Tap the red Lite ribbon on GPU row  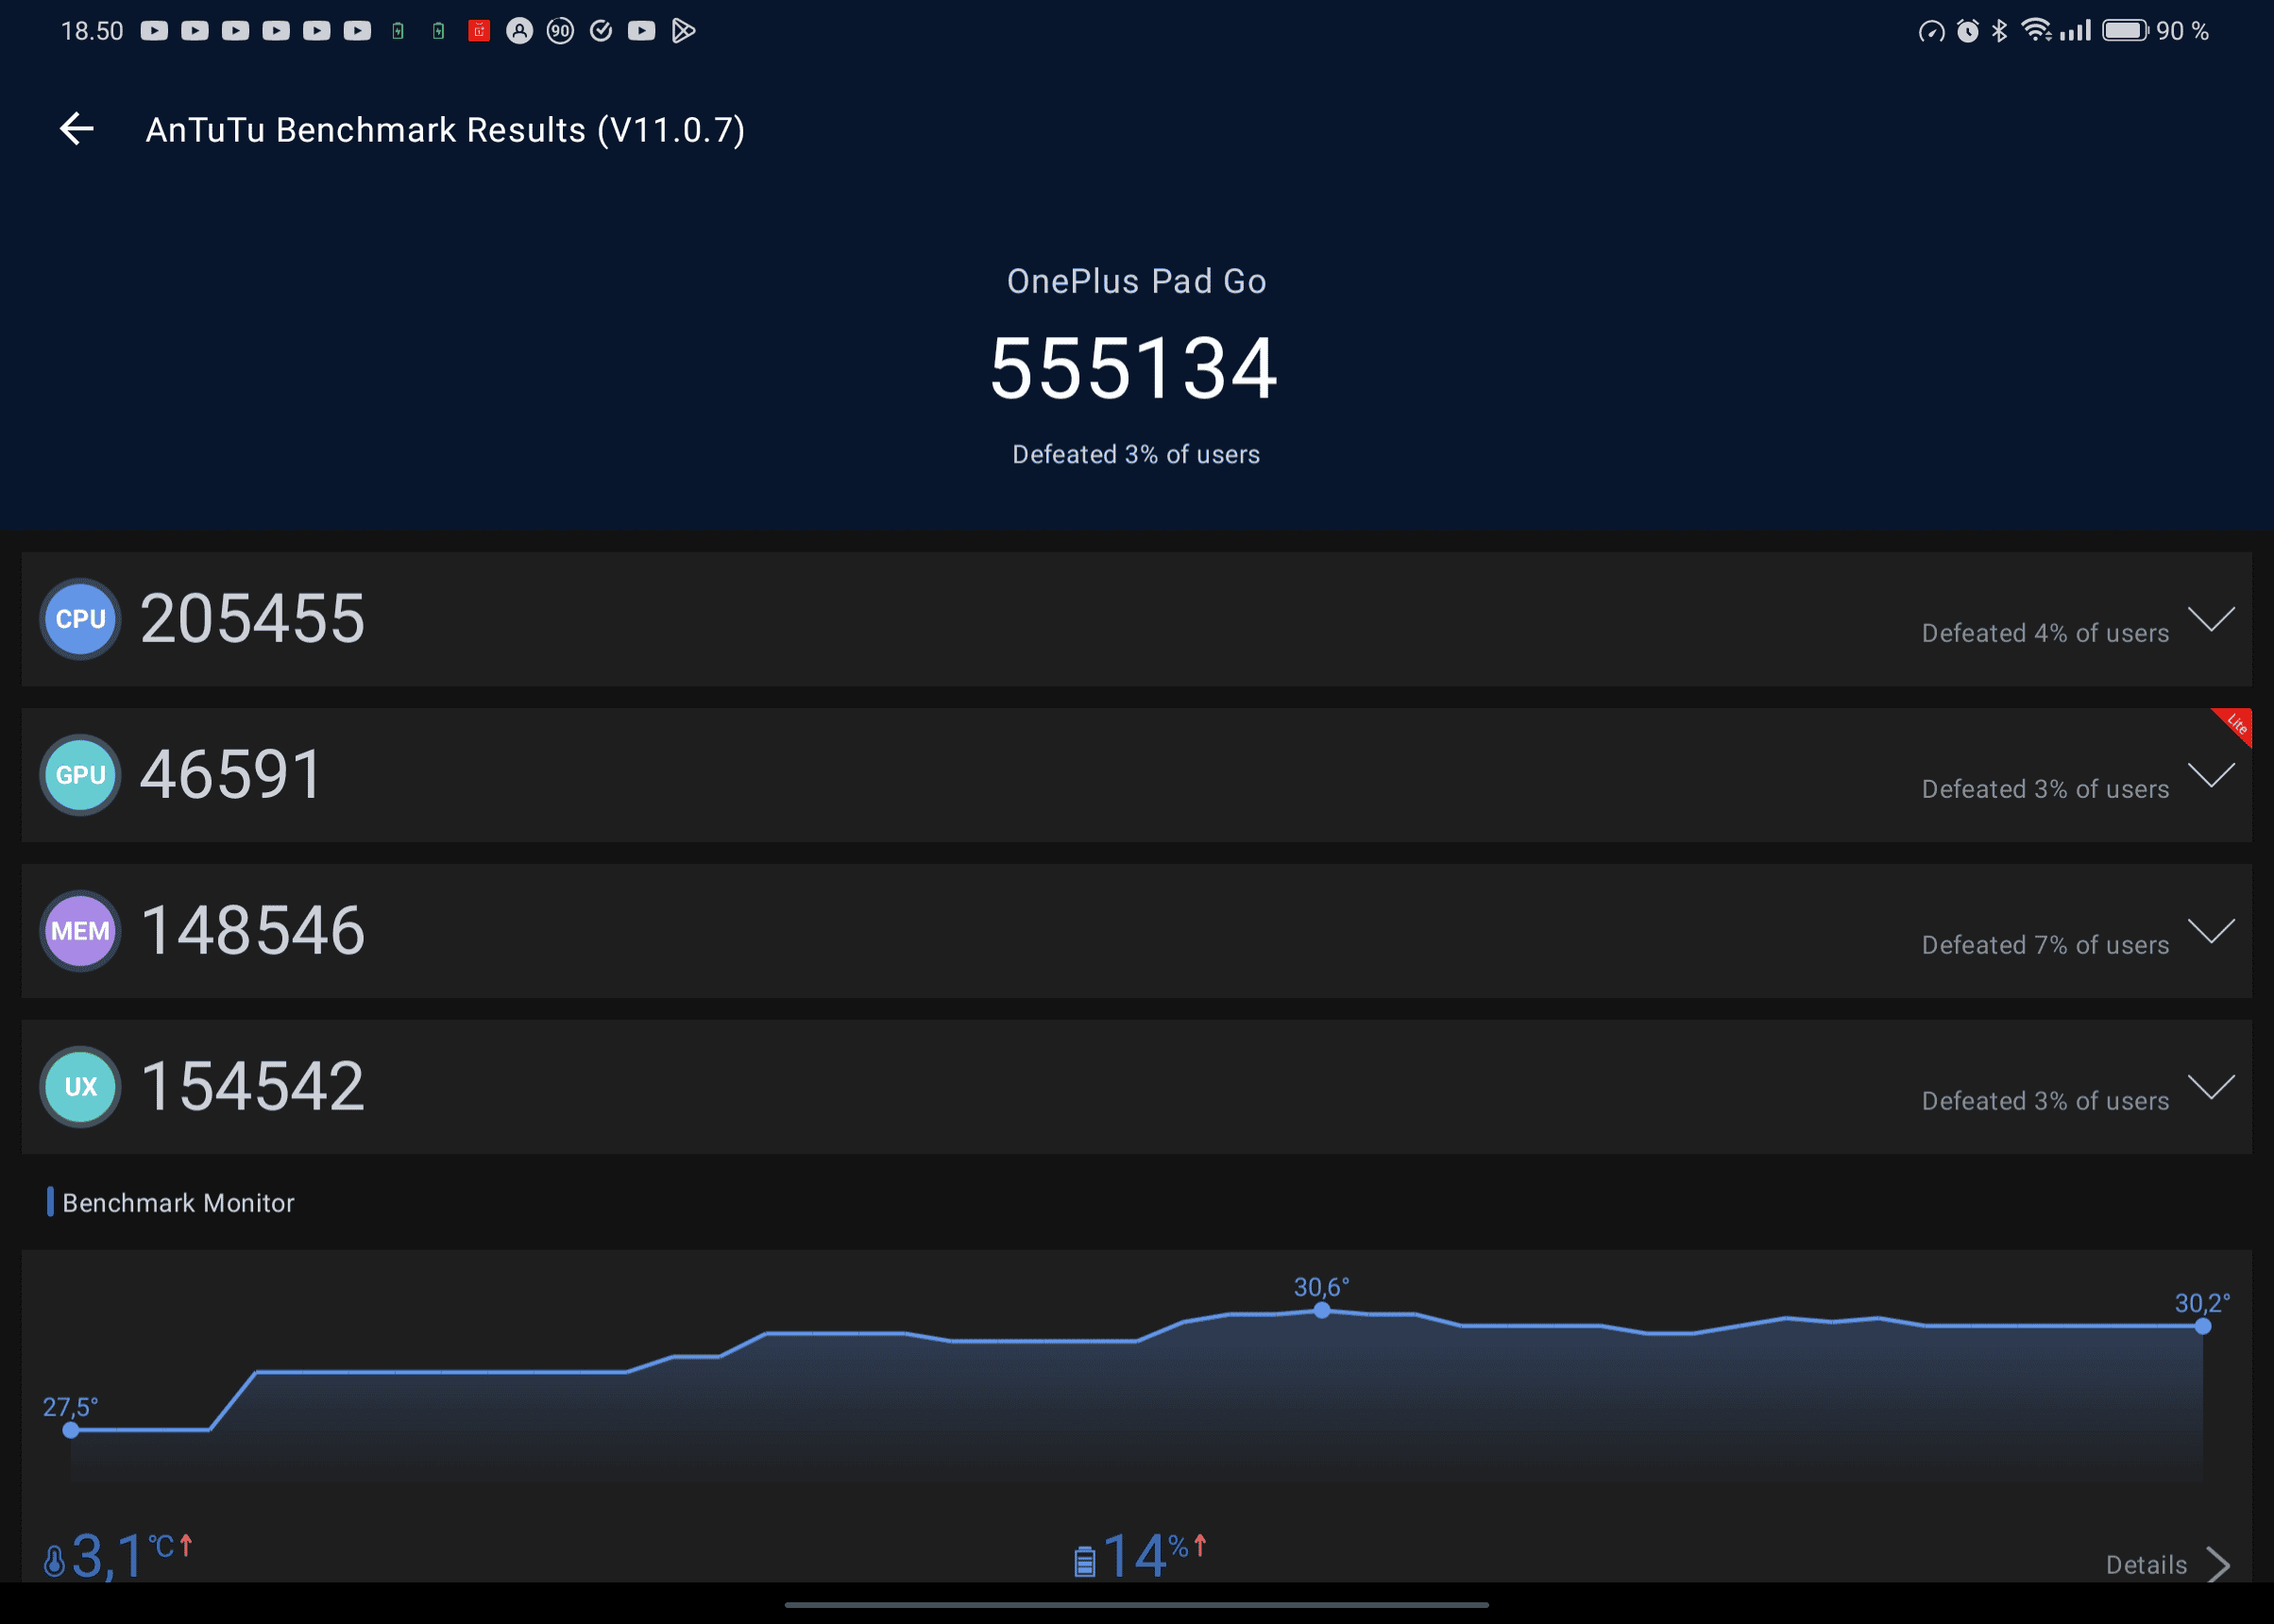click(x=2235, y=724)
